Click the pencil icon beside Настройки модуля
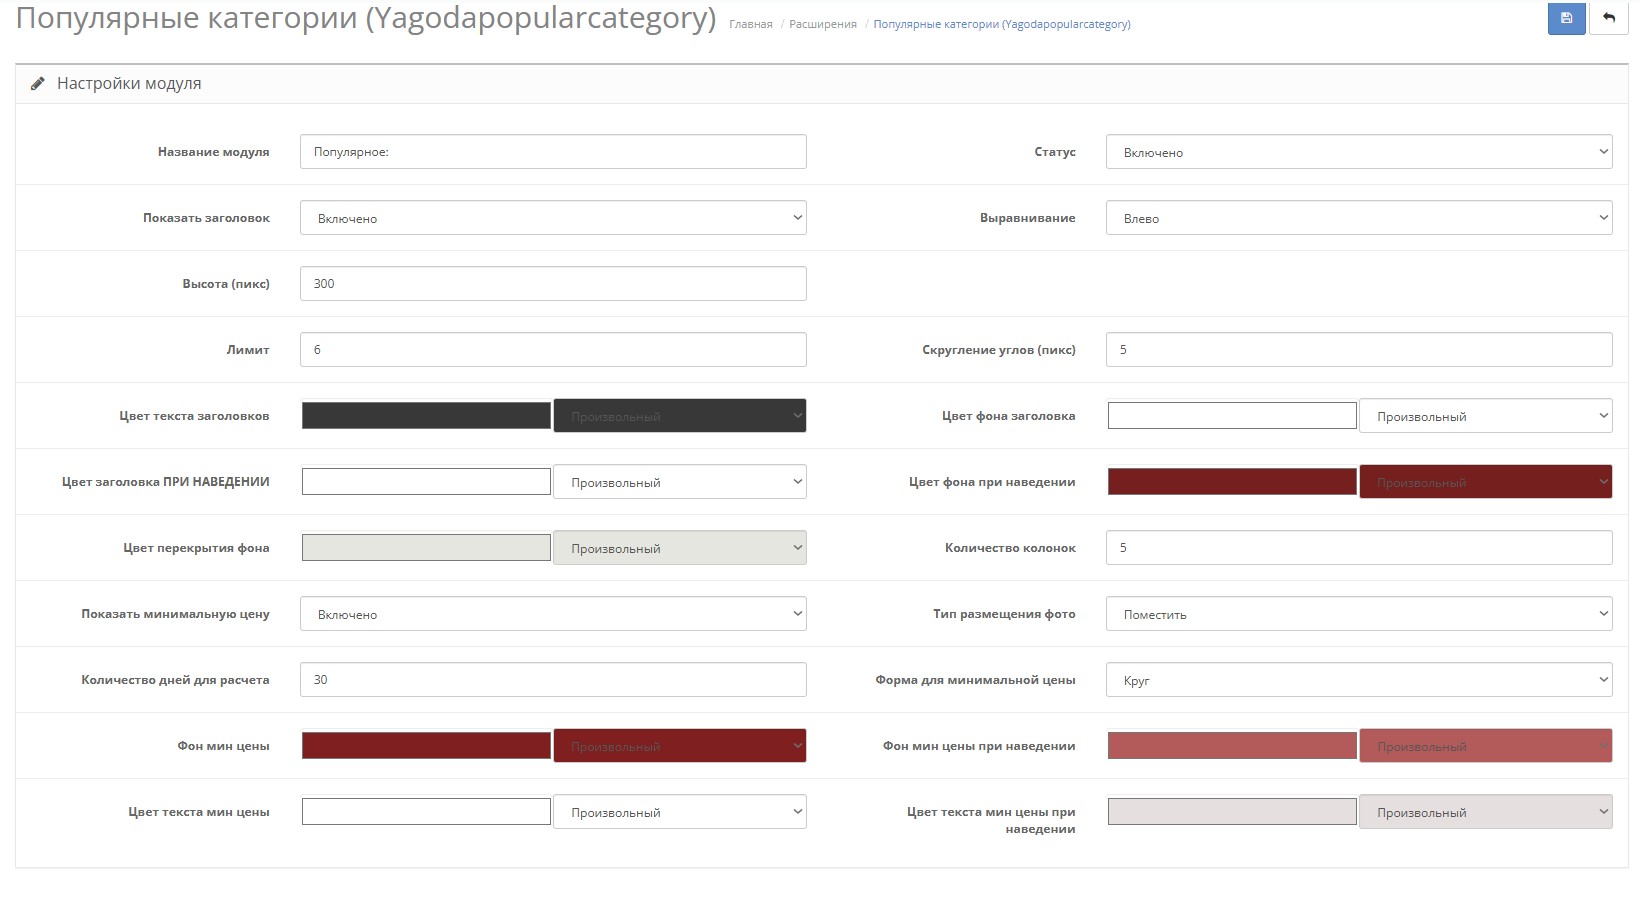The width and height of the screenshot is (1639, 901). (x=38, y=84)
